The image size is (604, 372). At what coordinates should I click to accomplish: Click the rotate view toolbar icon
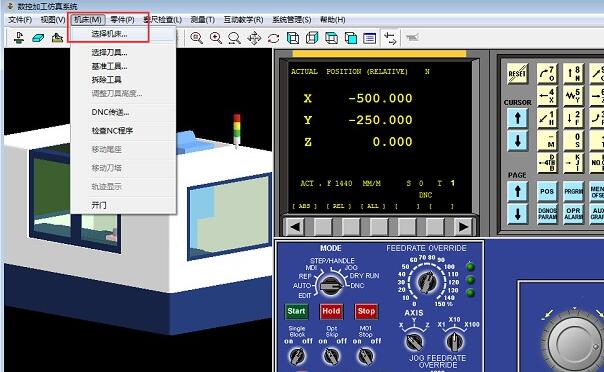[273, 38]
